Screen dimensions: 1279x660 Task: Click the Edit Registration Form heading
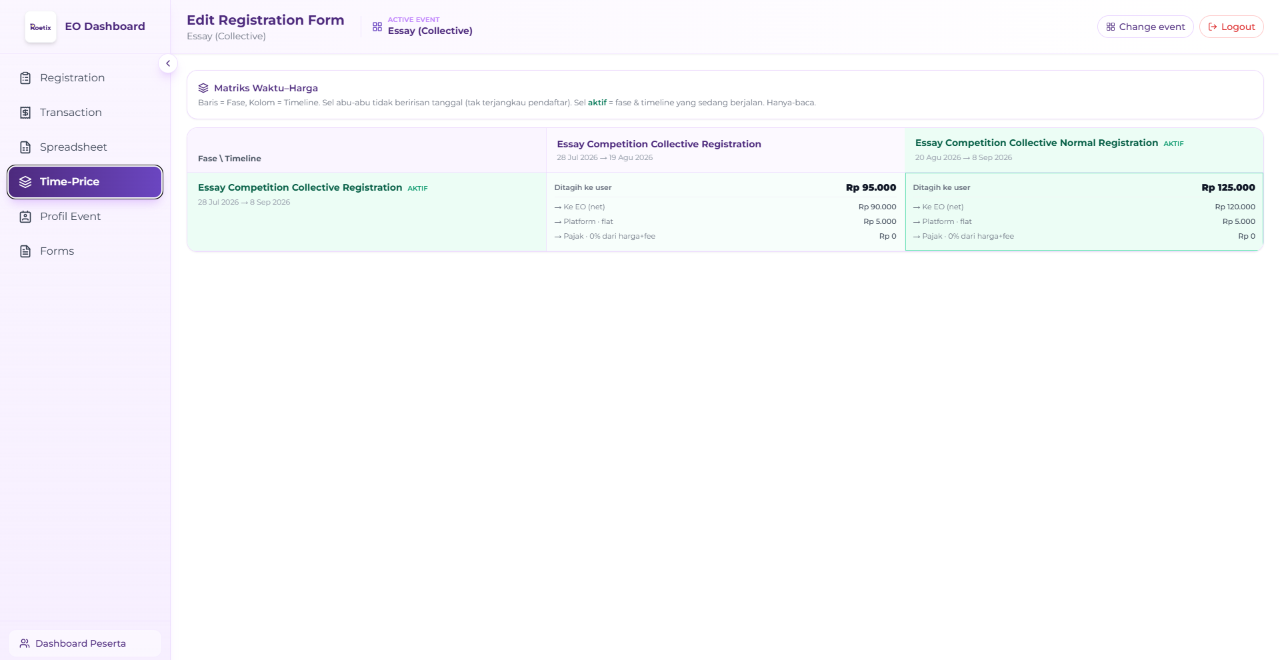pyautogui.click(x=265, y=20)
